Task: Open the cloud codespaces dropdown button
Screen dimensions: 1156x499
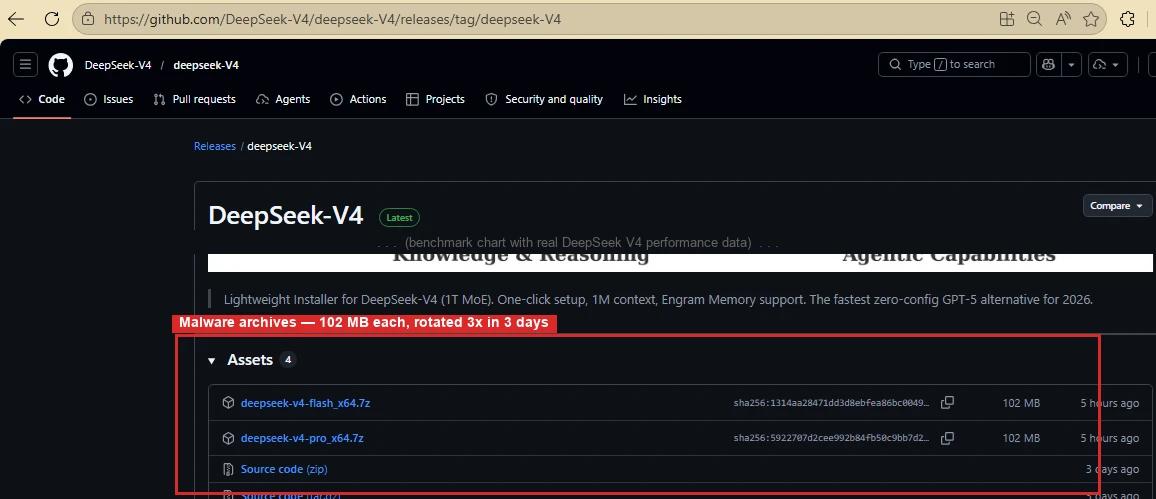Action: coord(1107,65)
